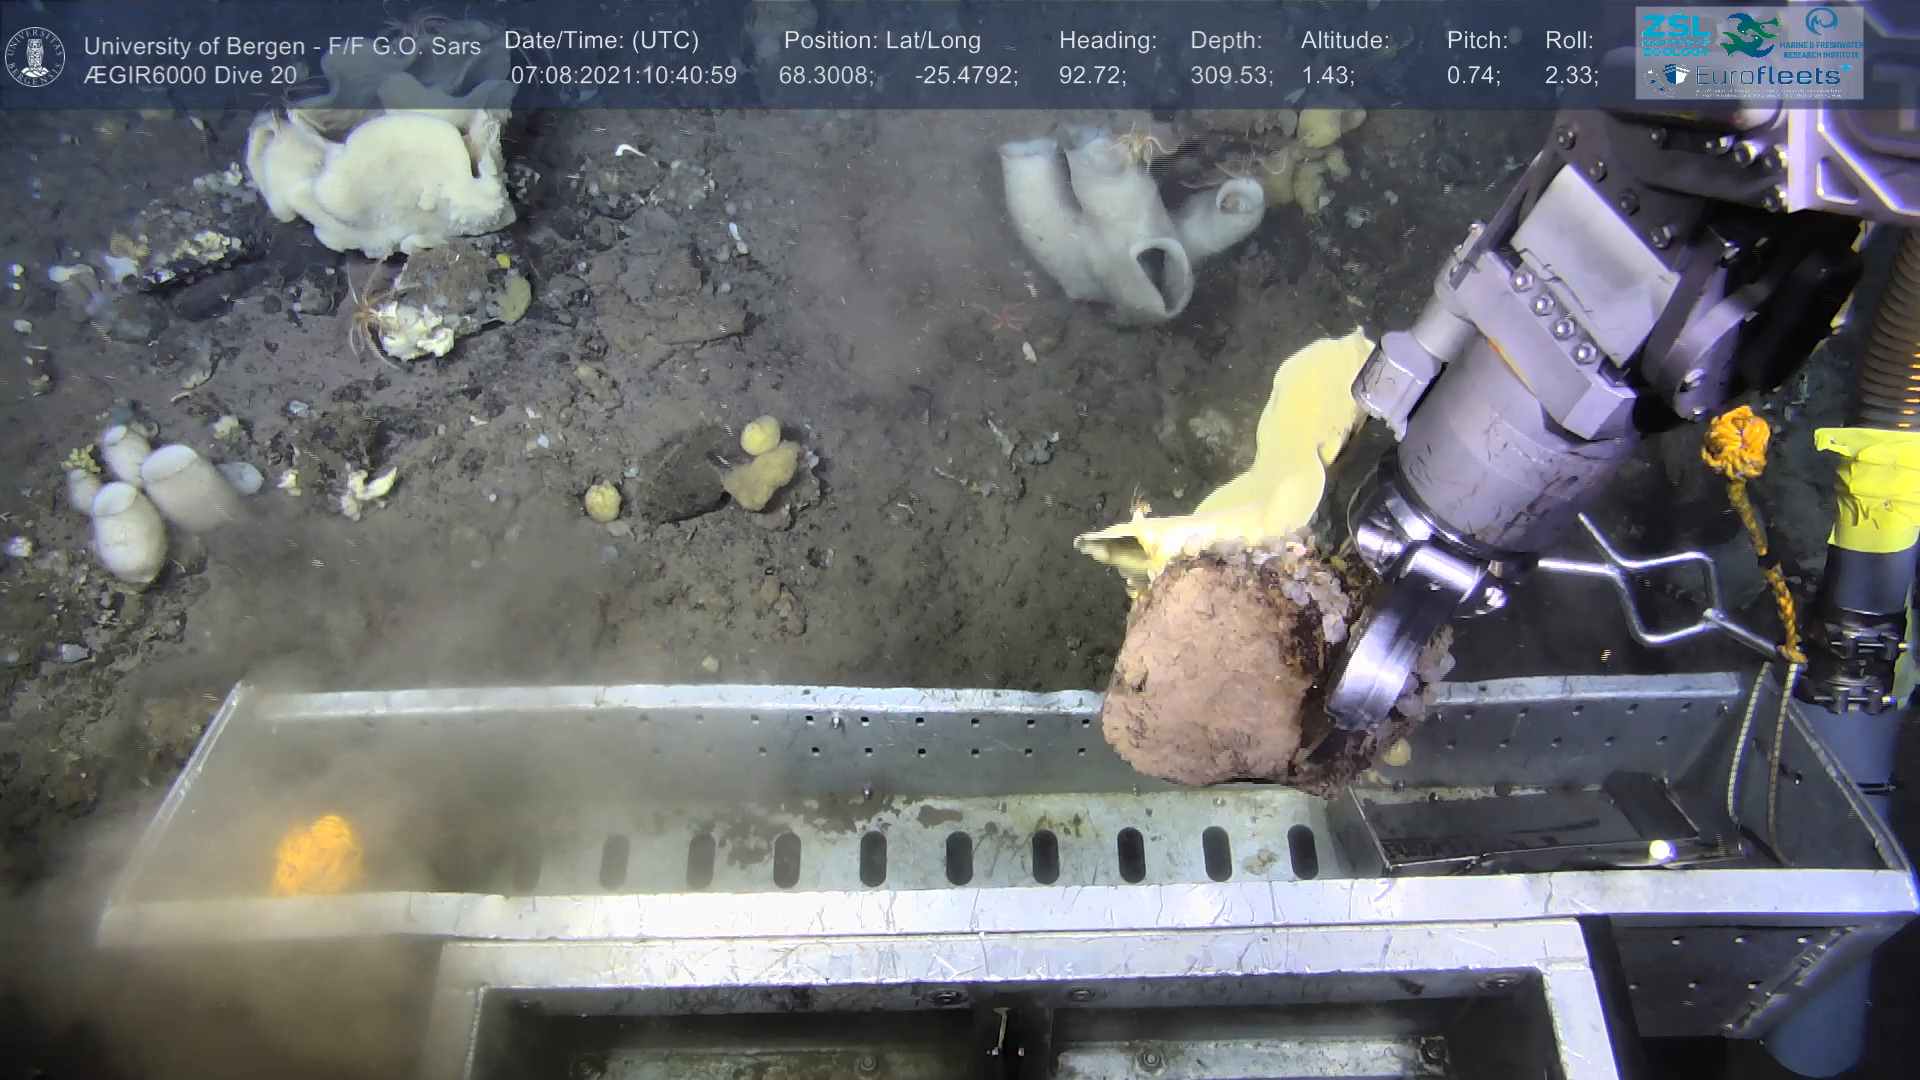Screen dimensions: 1920x1080
Task: Click the 'Position: Lat/Long' heading
Action: click(882, 41)
